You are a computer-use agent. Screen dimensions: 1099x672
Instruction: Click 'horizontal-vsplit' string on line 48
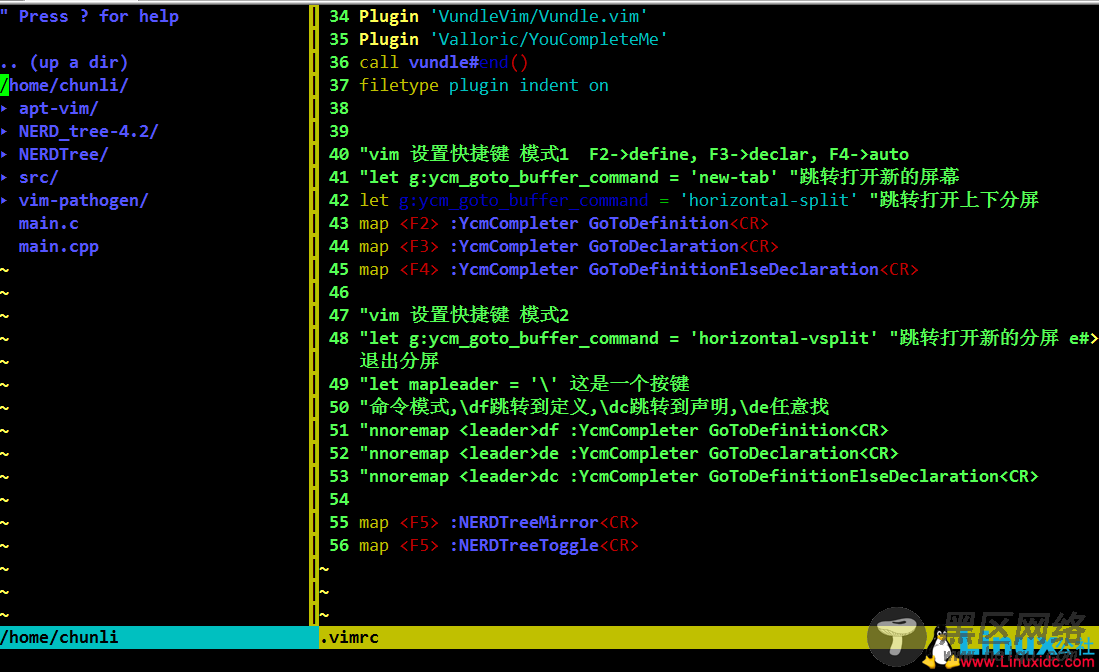coord(784,338)
